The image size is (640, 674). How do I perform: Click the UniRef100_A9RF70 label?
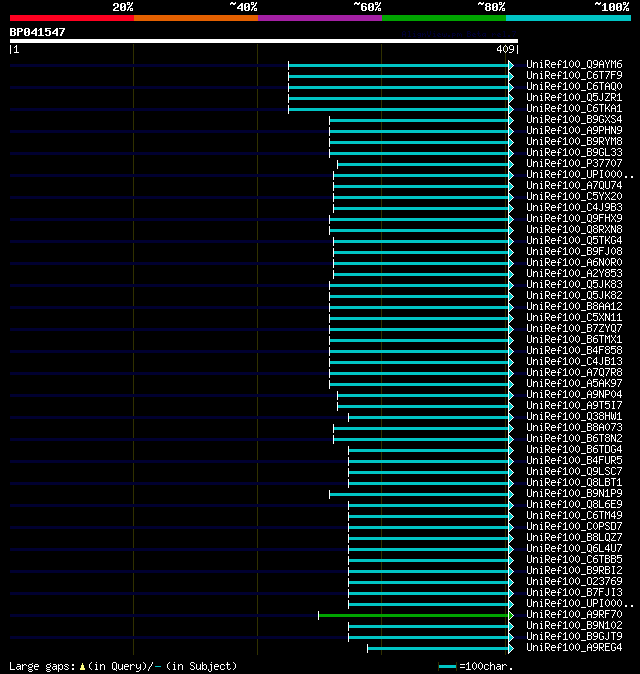coord(574,615)
